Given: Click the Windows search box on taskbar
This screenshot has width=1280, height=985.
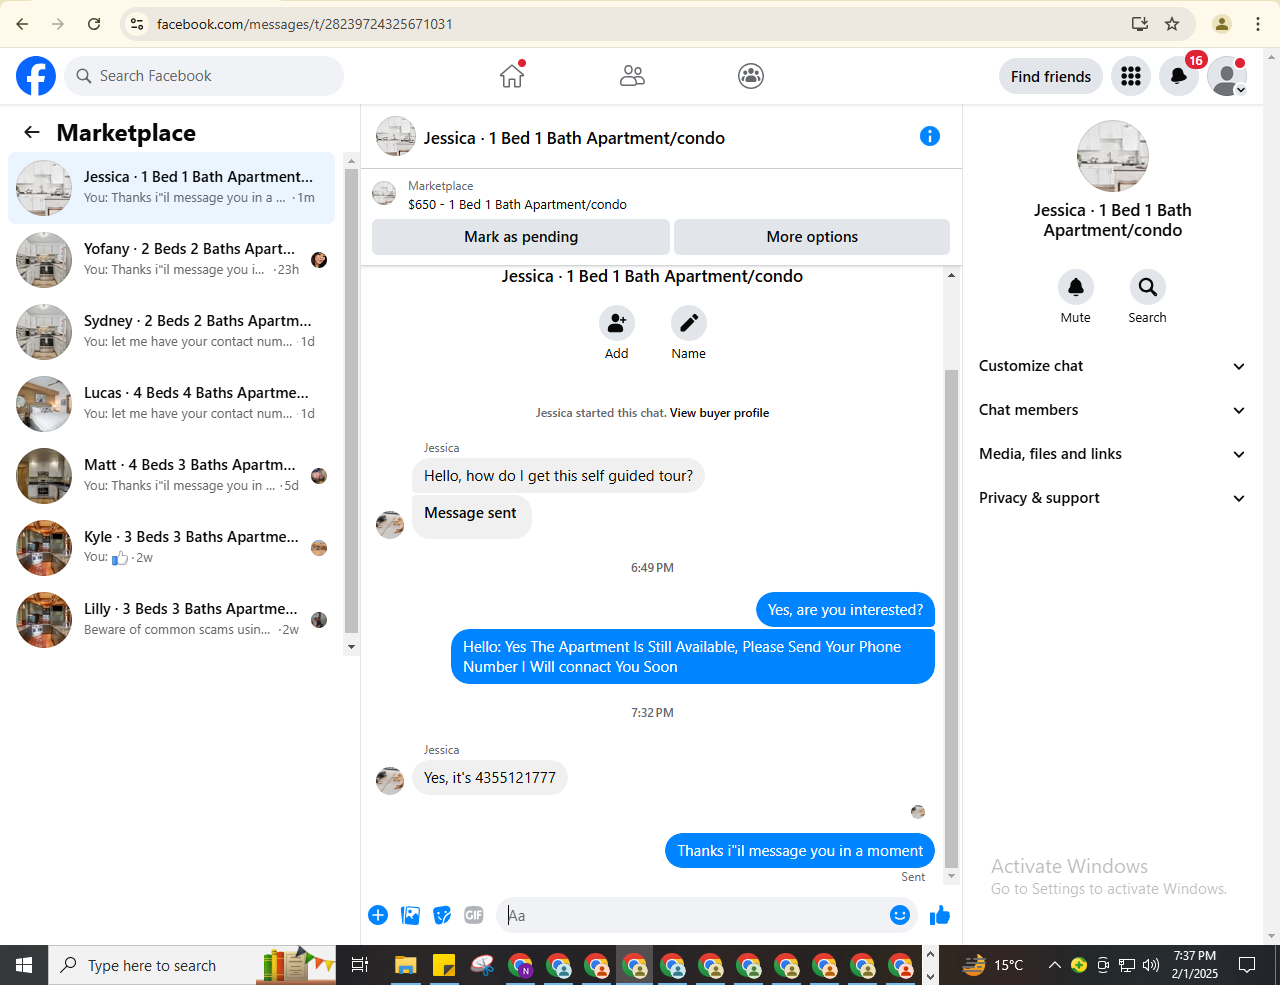Looking at the screenshot, I should click(192, 965).
